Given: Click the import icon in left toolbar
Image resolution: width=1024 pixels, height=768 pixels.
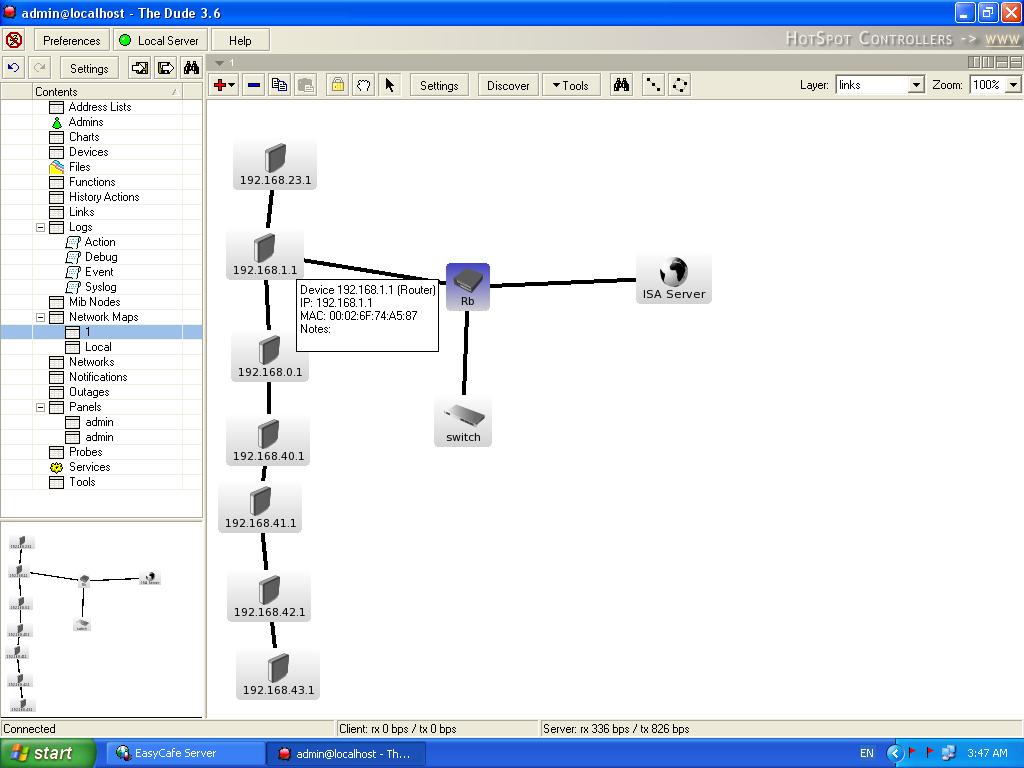Looking at the screenshot, I should tap(139, 68).
